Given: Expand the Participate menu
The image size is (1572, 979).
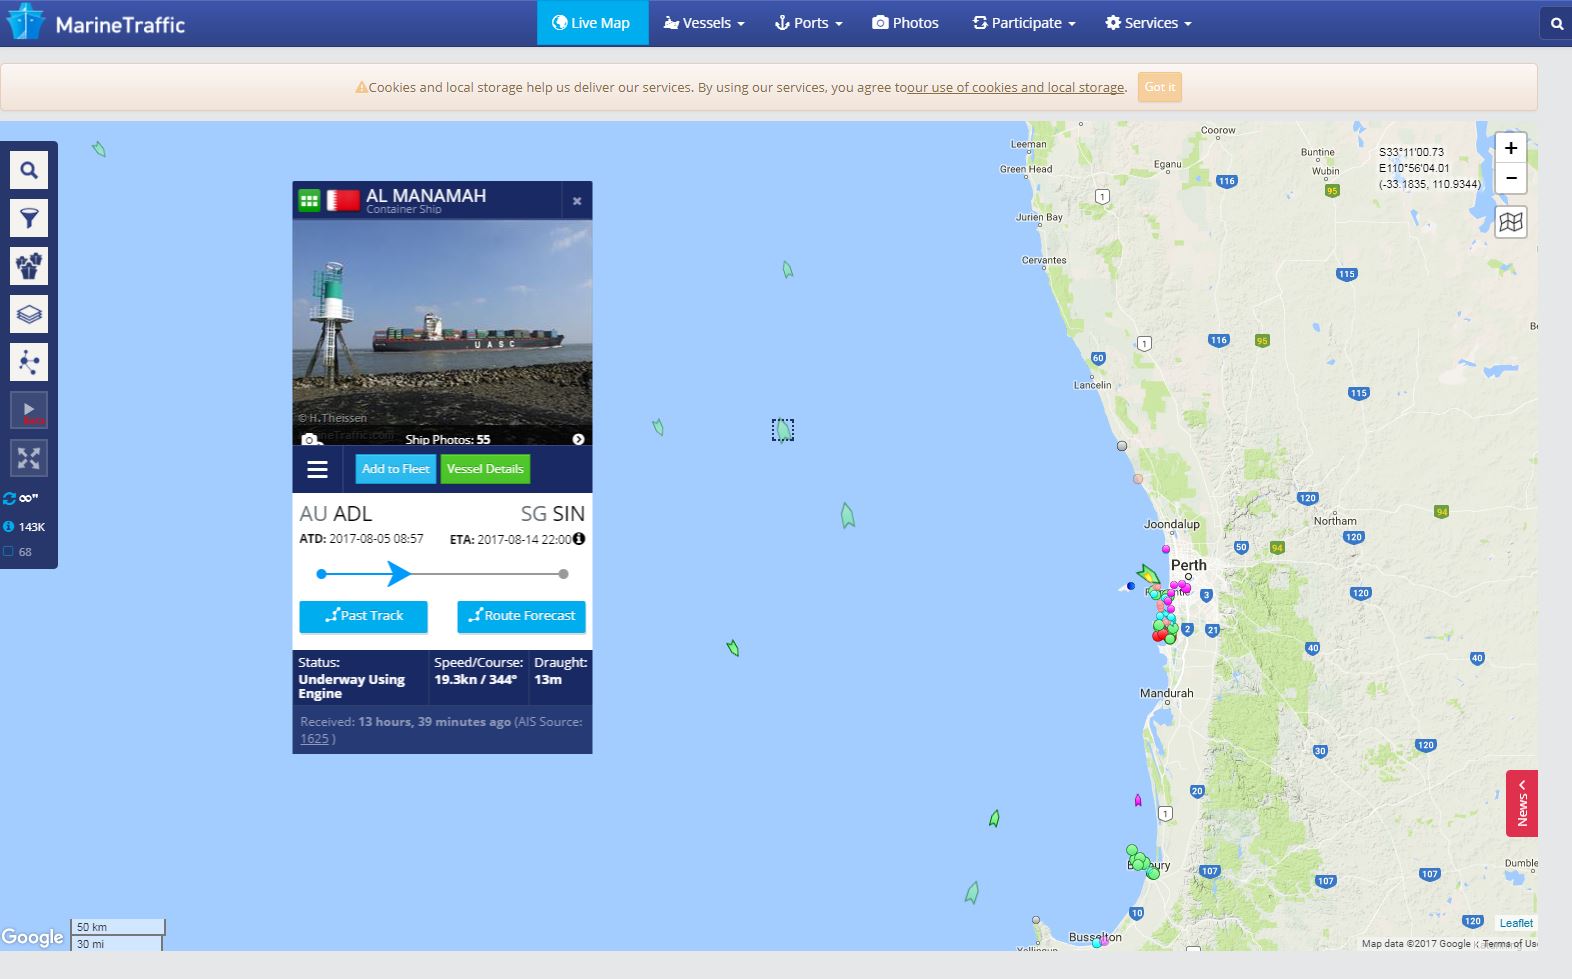Looking at the screenshot, I should click(1024, 23).
